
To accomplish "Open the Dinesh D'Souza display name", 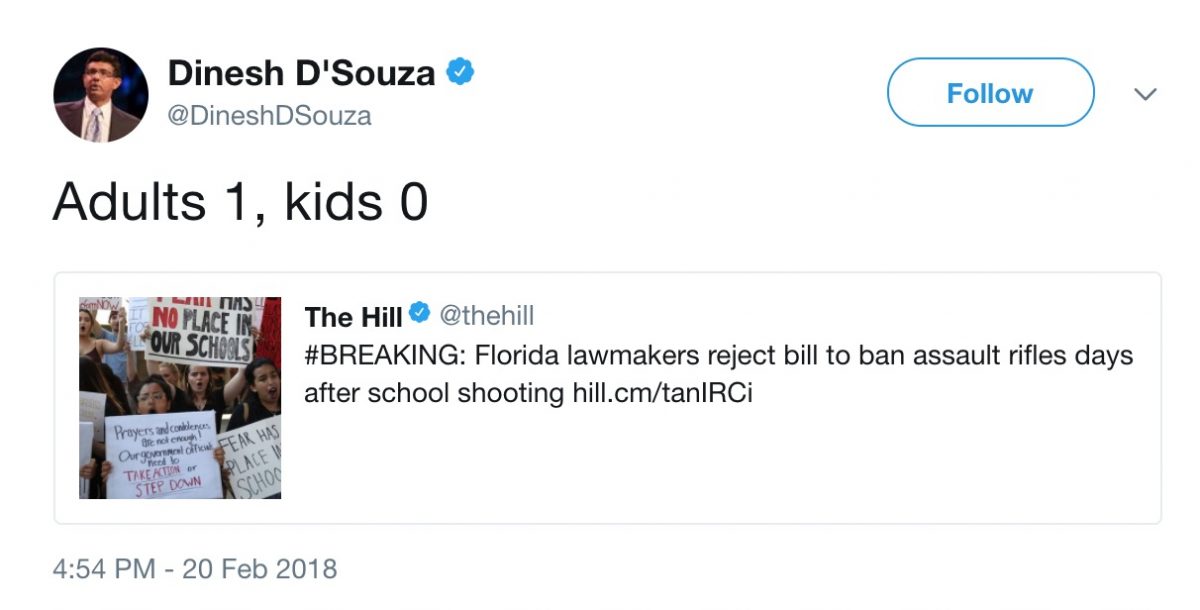I will [301, 73].
